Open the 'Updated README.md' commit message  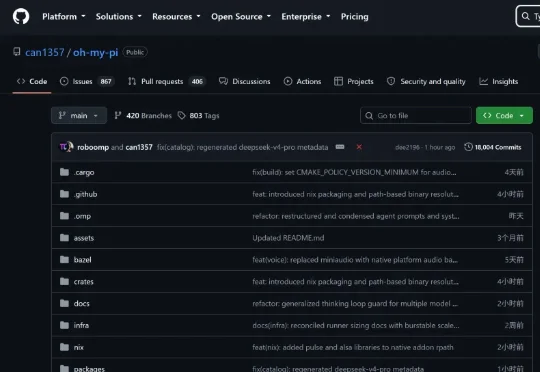click(x=288, y=238)
